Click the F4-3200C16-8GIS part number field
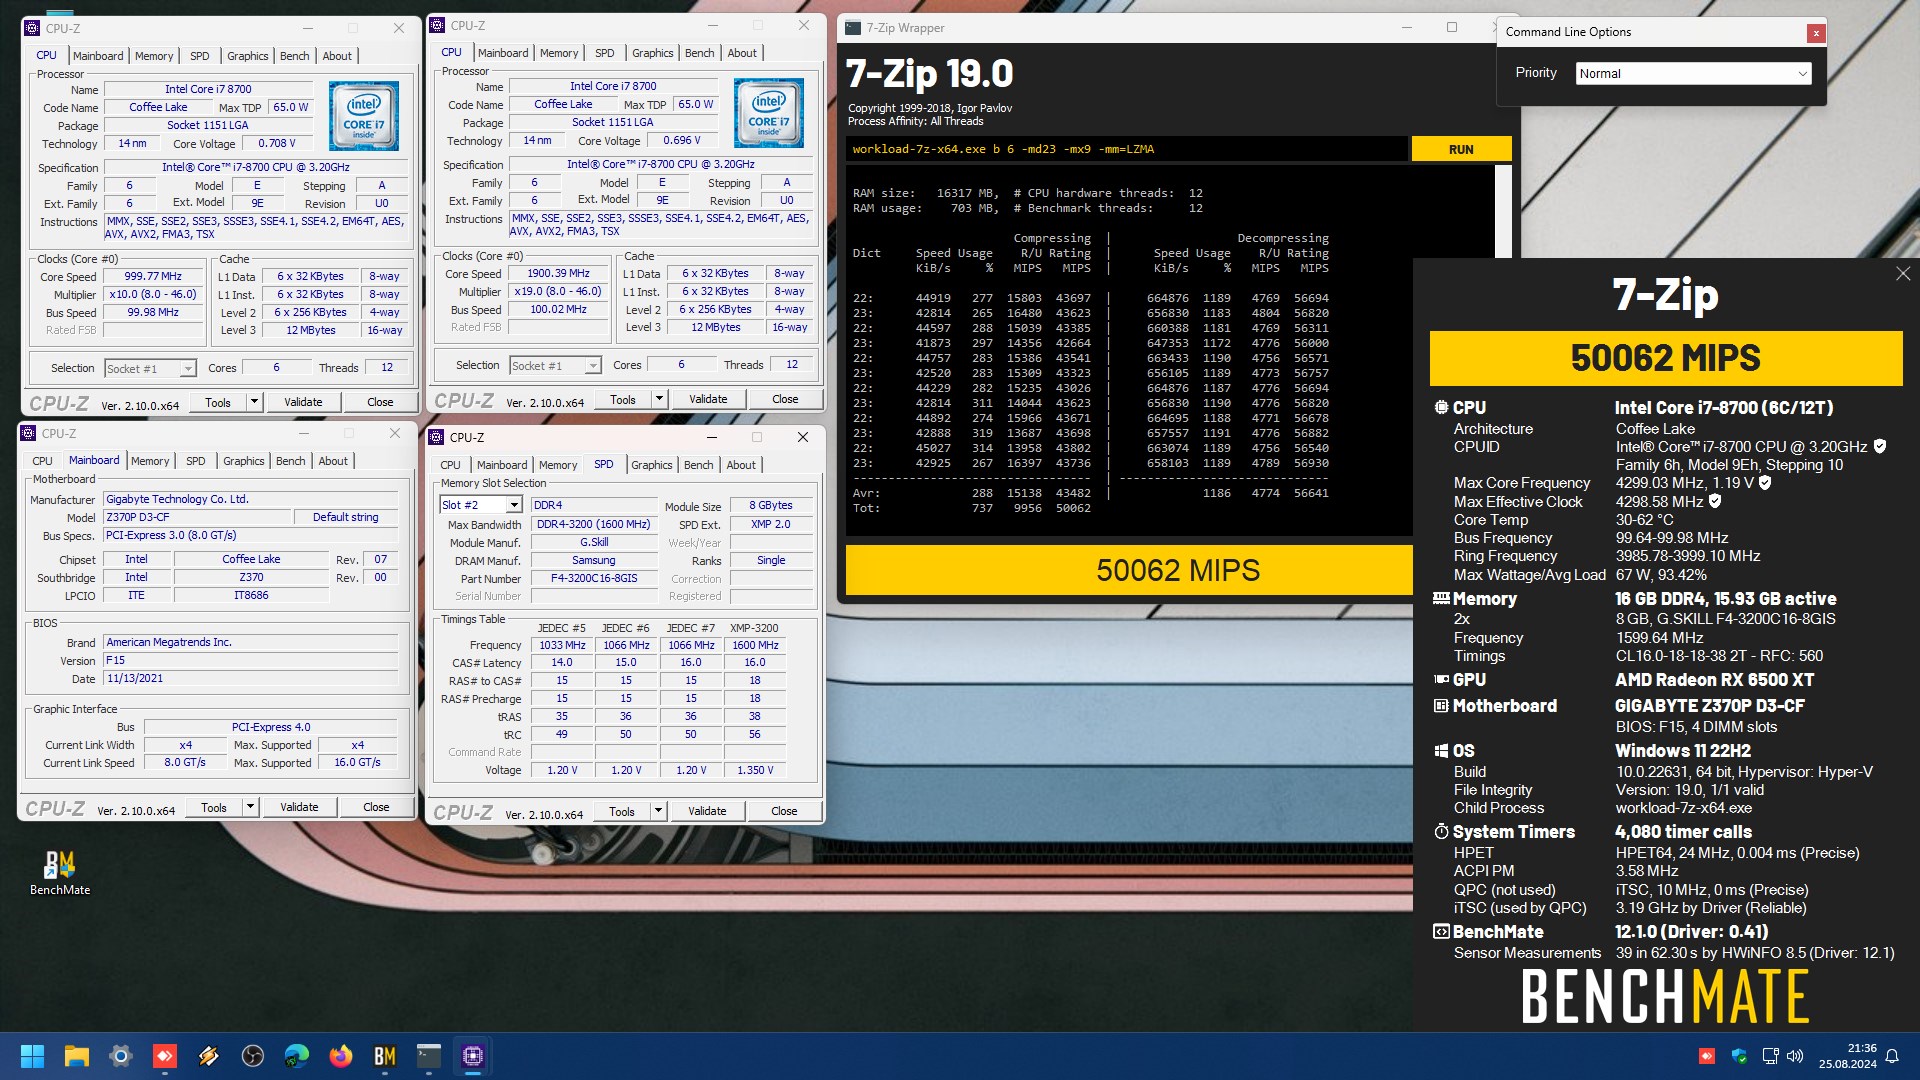Screen dimensions: 1920x1080 tap(593, 579)
